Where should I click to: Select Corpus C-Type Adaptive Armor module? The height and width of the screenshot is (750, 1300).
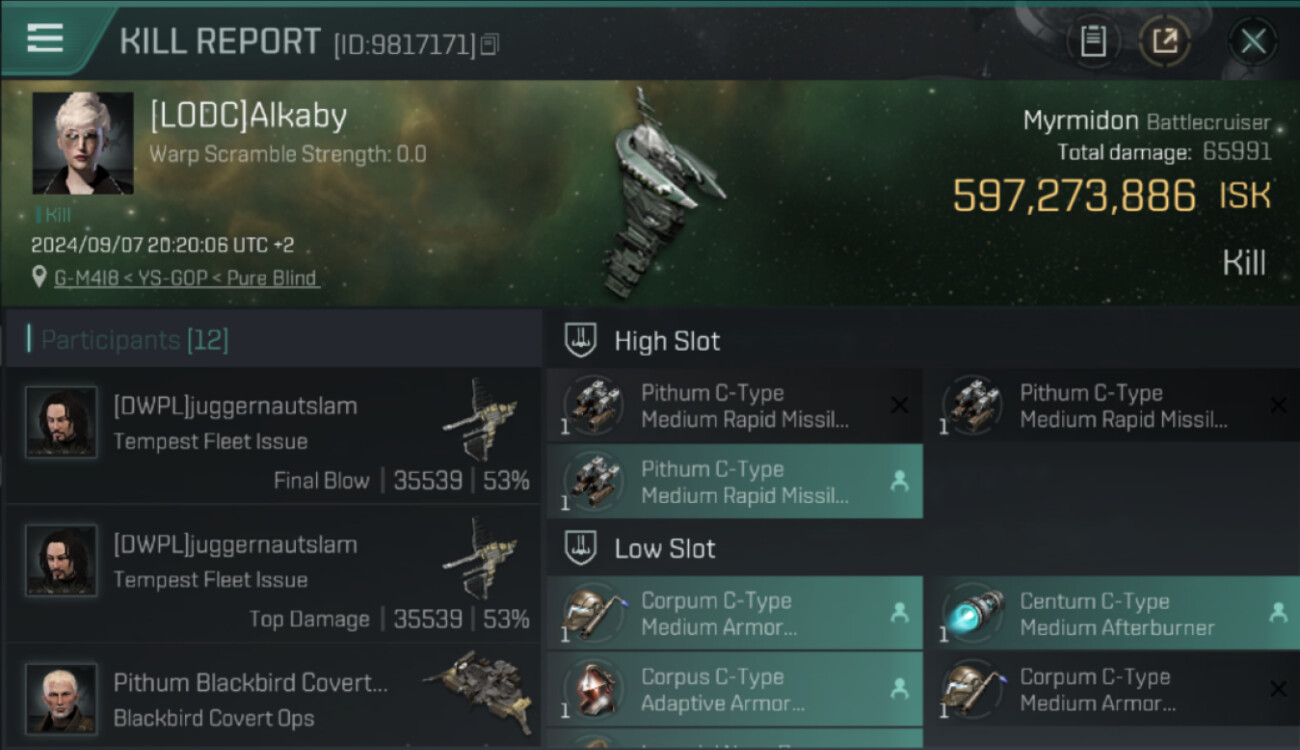click(x=735, y=689)
